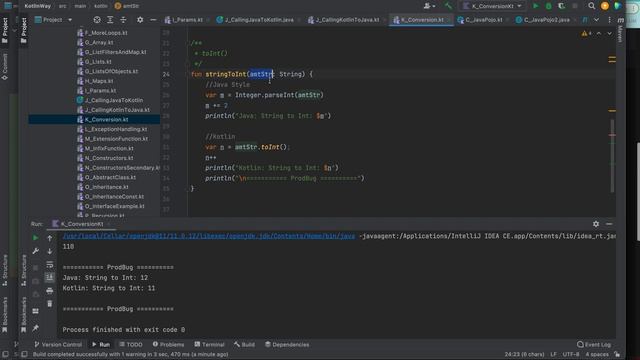Screen dimensions: 640x360
Task: Rerun program in Run panel
Action: 36,238
